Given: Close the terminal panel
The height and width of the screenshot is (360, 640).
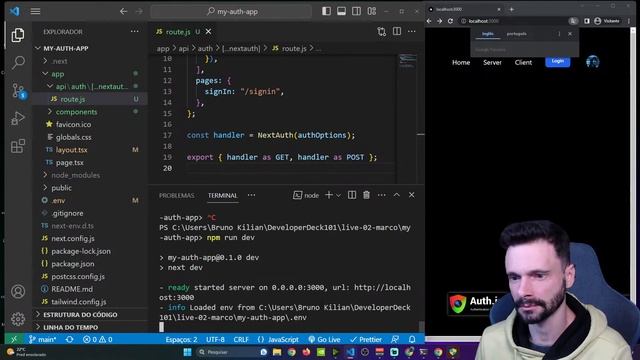Looking at the screenshot, I should [411, 195].
